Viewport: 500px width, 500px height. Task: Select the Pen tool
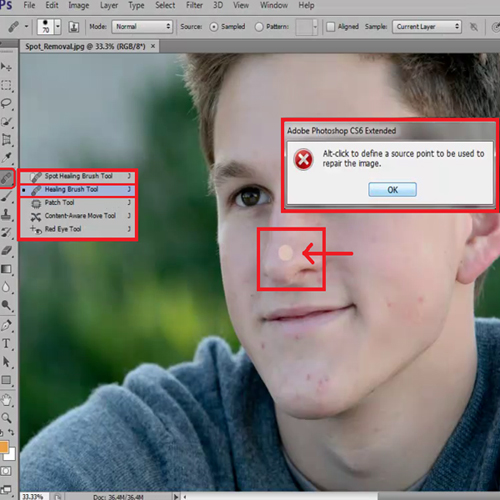(6, 325)
